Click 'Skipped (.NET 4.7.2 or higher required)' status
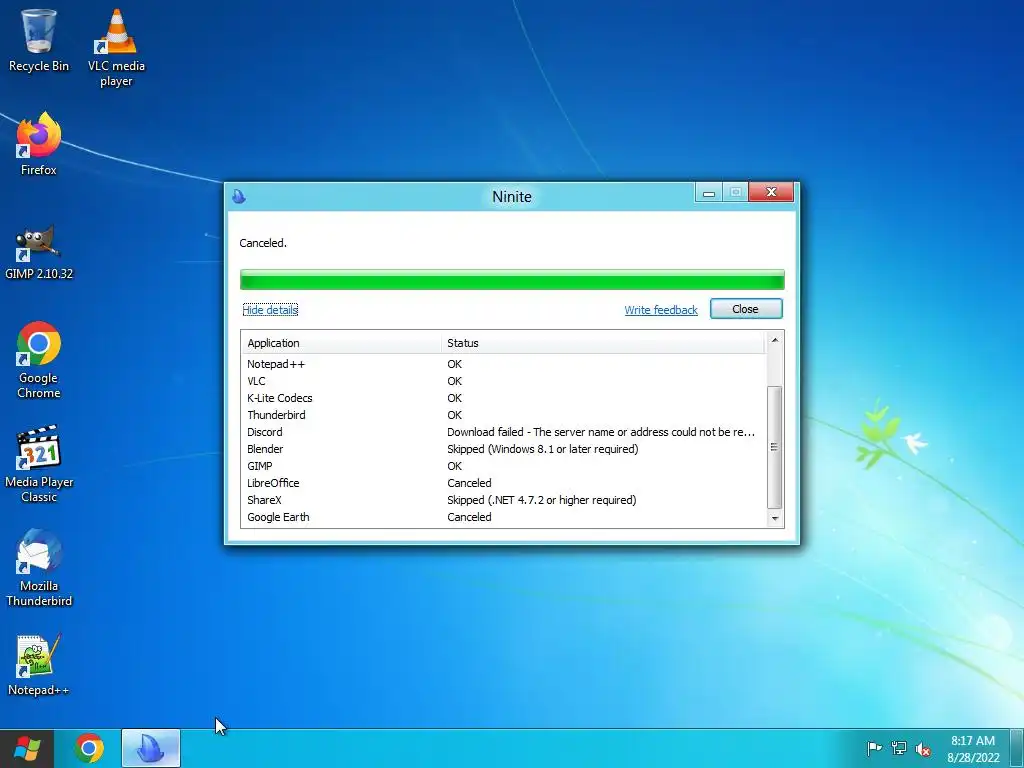Image resolution: width=1024 pixels, height=768 pixels. point(541,500)
